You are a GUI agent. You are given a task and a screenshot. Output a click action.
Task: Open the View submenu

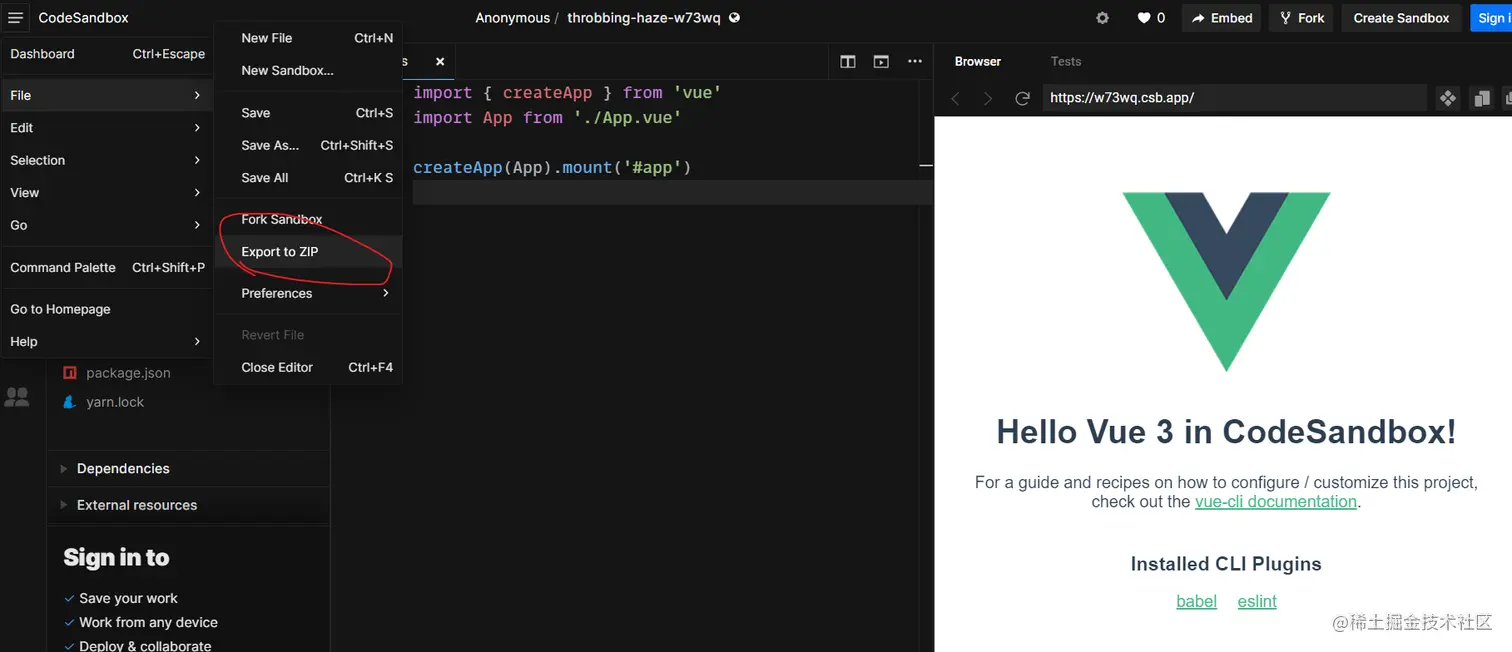[x=106, y=193]
